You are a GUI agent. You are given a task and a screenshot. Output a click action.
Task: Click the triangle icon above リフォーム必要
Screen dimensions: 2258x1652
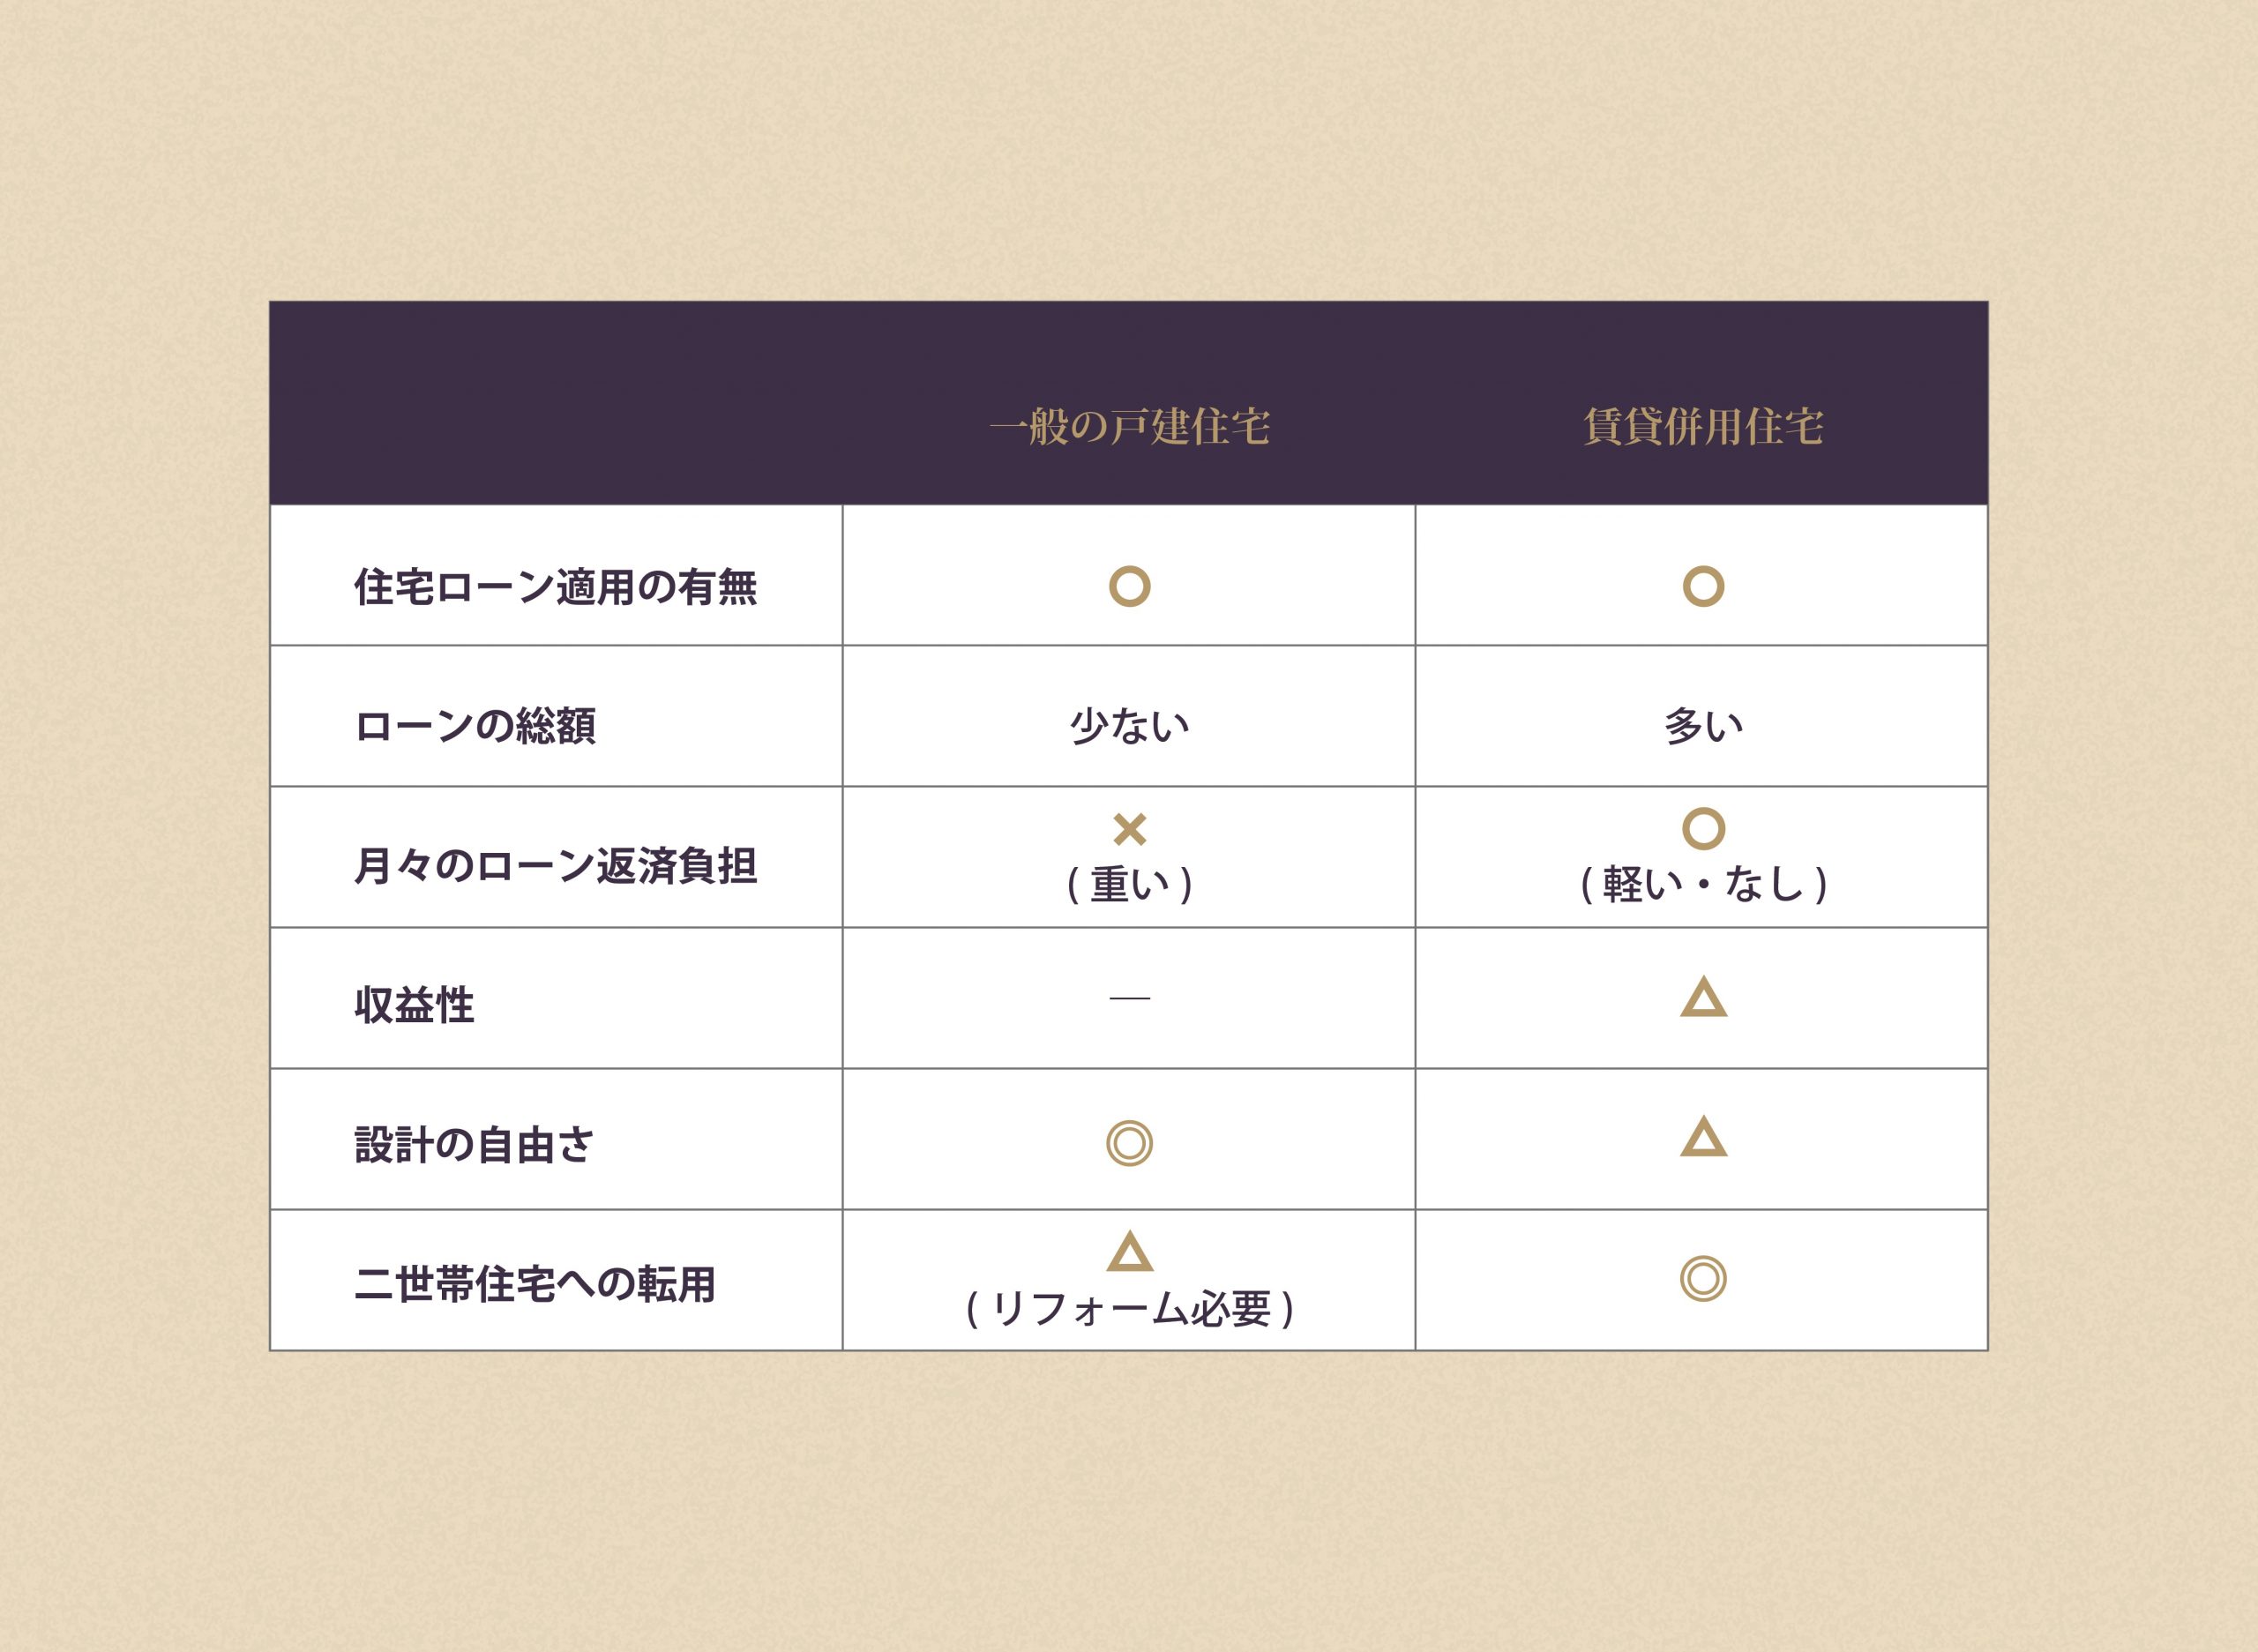(x=1130, y=1251)
